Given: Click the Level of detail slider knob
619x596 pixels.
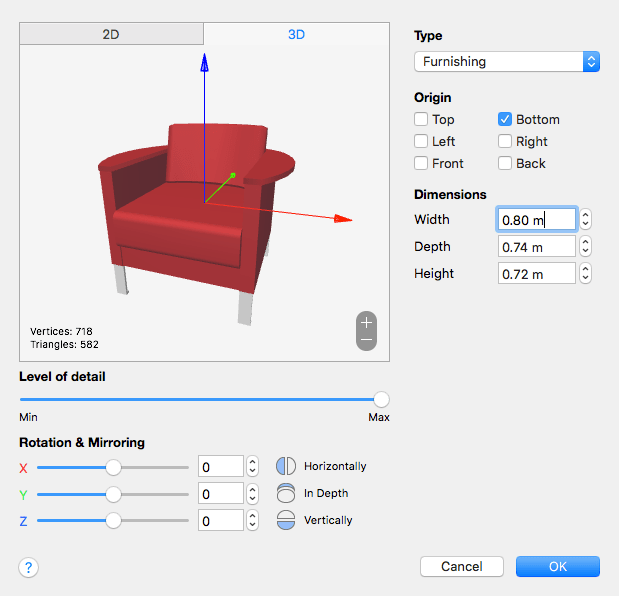Looking at the screenshot, I should 381,399.
